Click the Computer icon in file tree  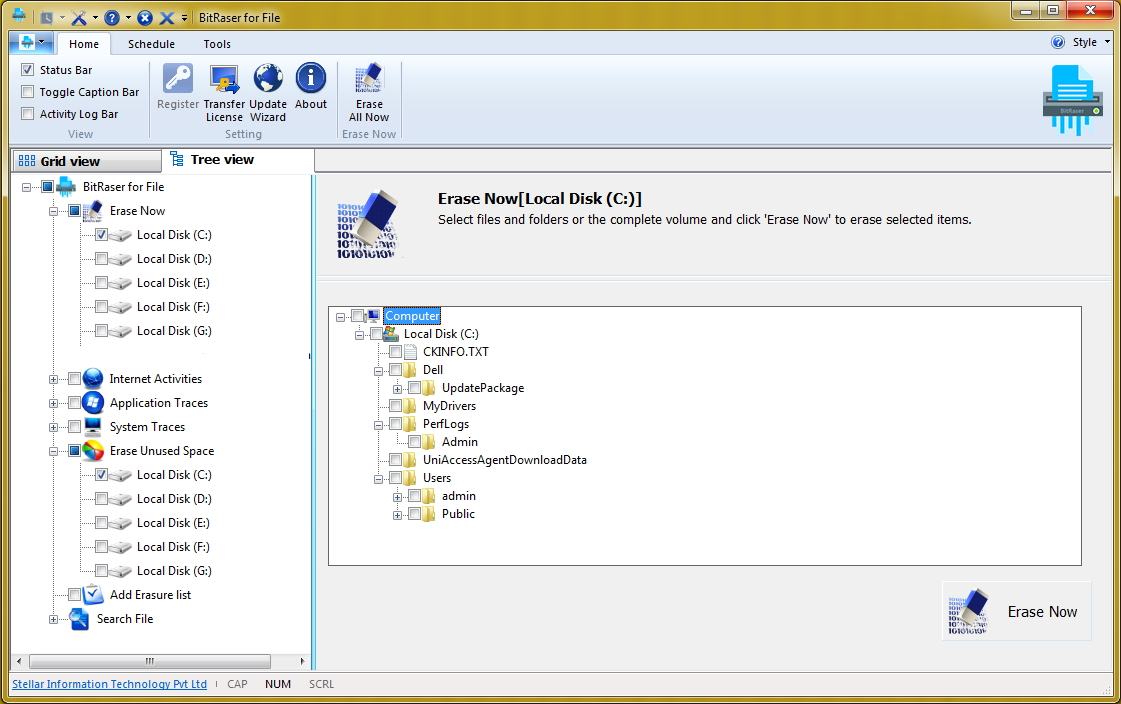(x=374, y=316)
